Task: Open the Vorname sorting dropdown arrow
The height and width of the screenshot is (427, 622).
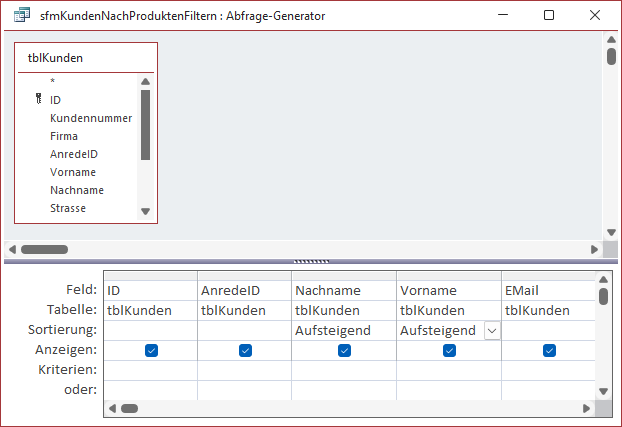Action: (491, 330)
